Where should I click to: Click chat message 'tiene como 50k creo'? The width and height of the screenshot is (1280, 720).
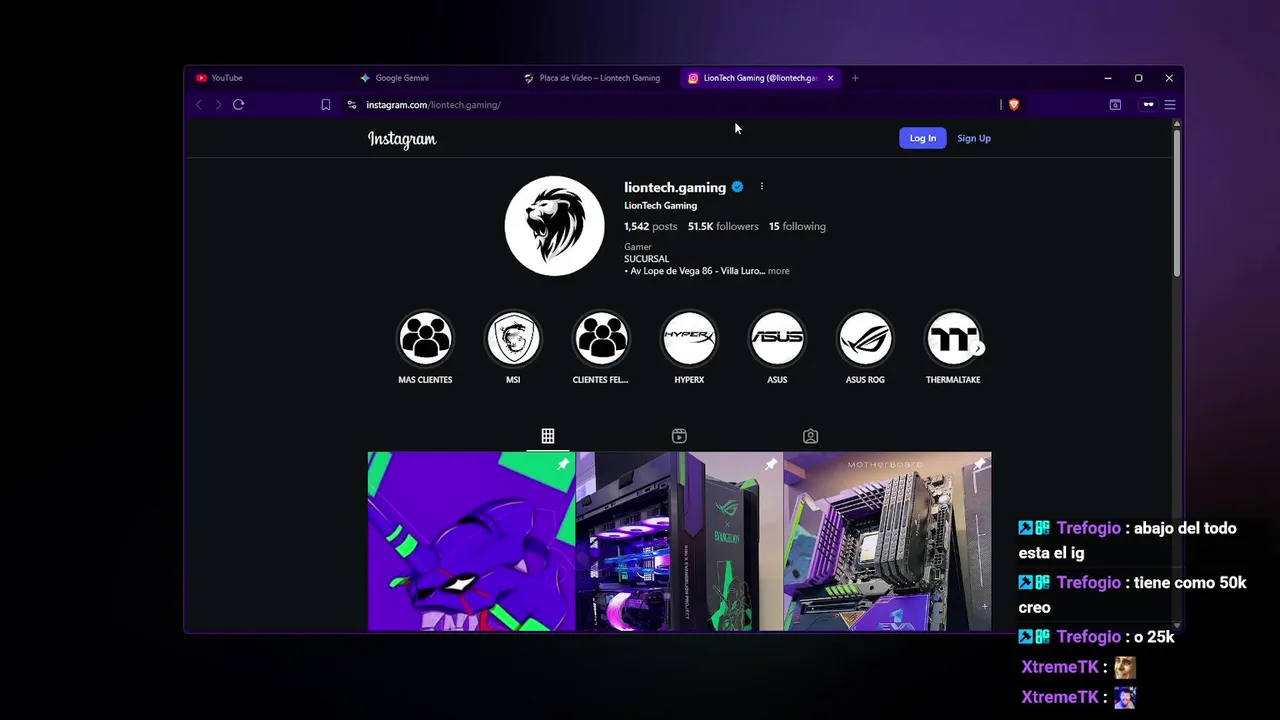[1133, 595]
